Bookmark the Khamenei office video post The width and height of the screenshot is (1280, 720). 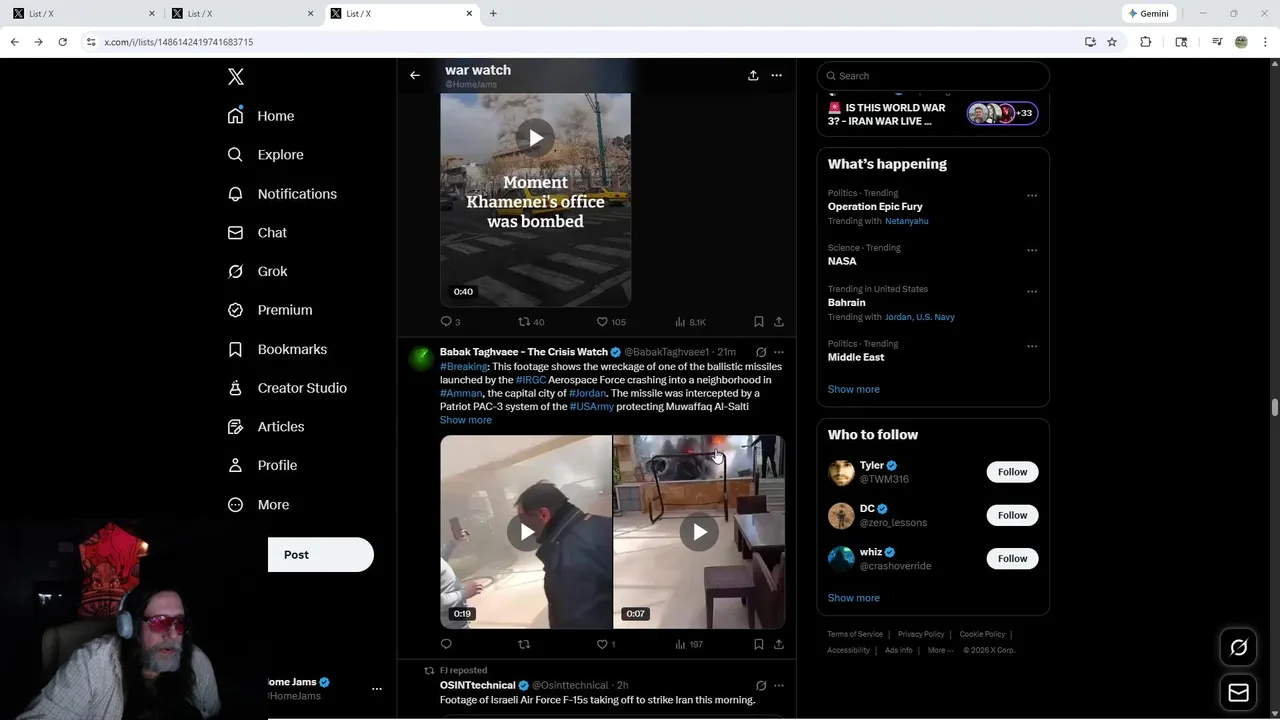[758, 322]
